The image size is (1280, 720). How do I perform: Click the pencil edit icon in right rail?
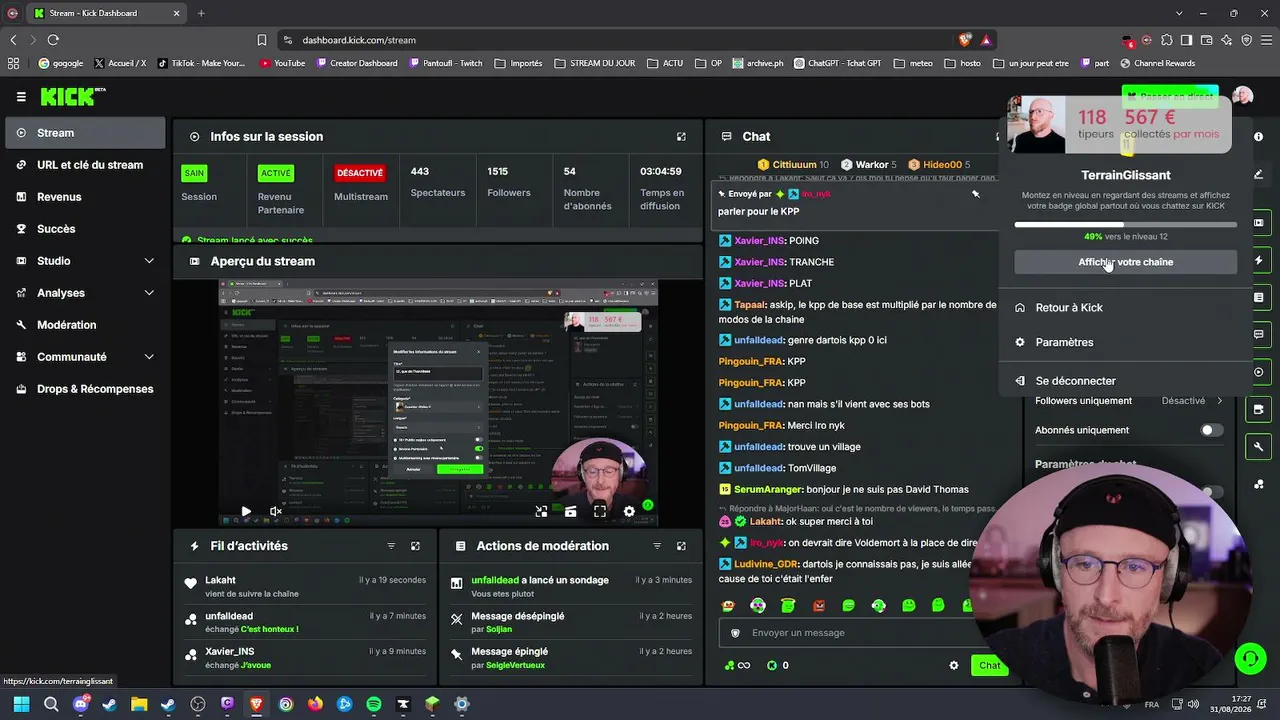1259,175
